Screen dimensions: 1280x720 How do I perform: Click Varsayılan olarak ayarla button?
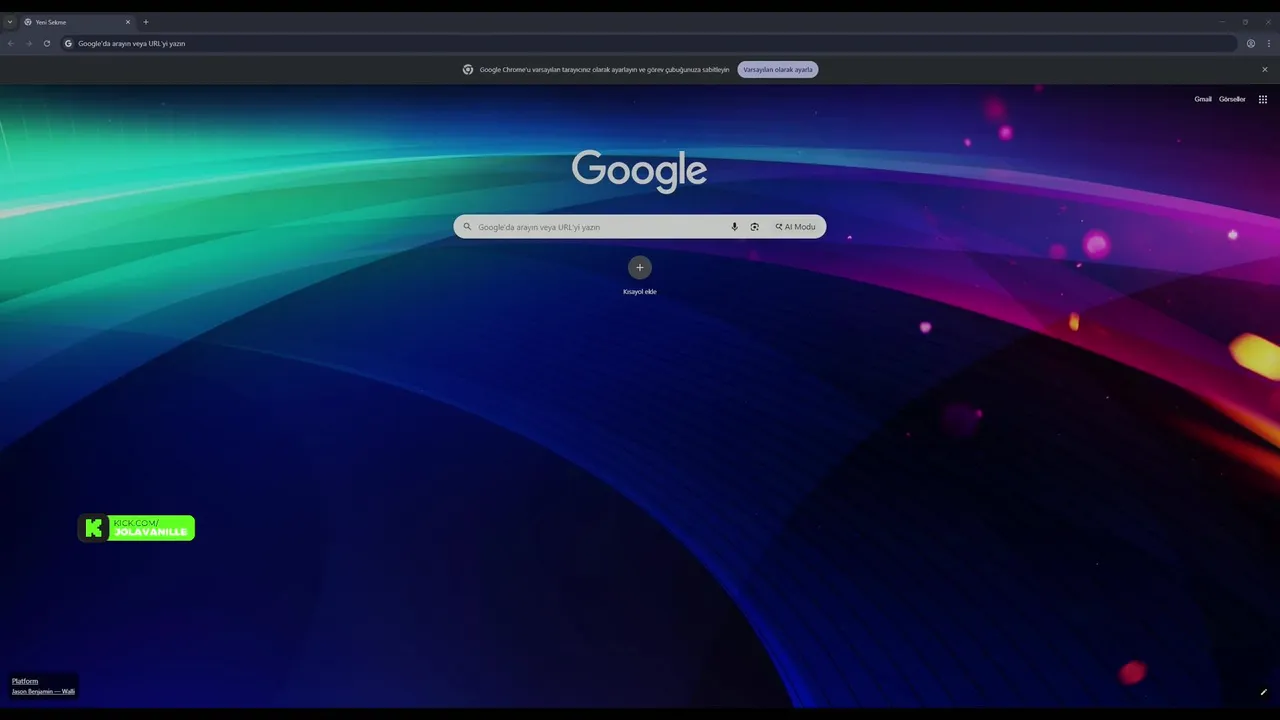tap(778, 70)
